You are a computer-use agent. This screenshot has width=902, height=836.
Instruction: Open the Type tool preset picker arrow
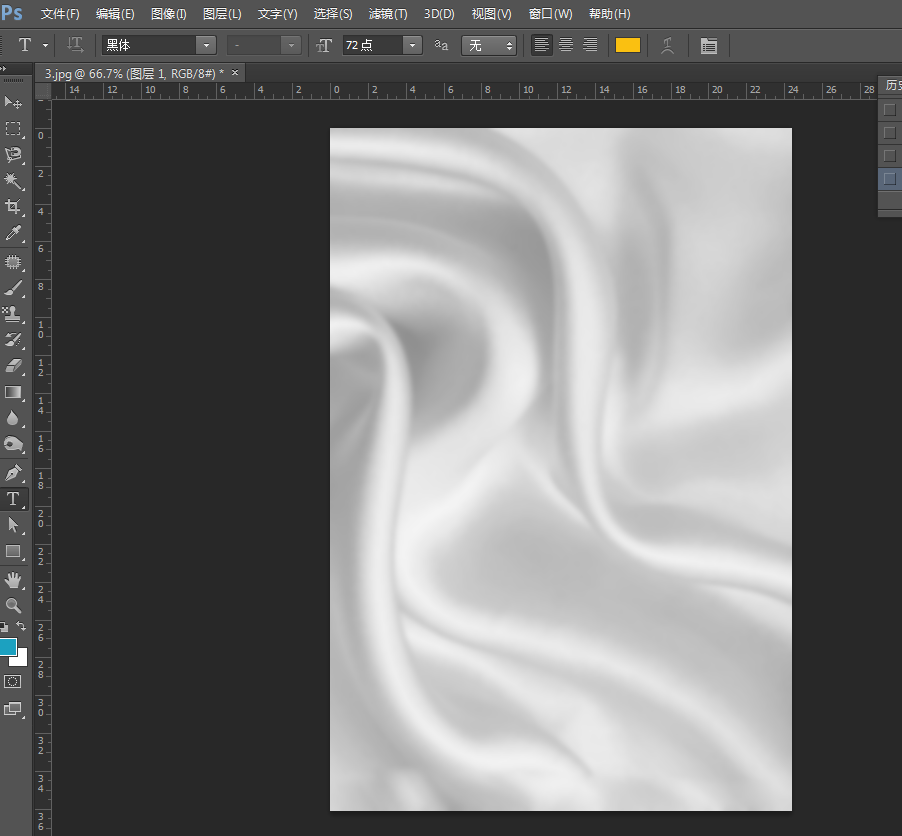(x=45, y=45)
